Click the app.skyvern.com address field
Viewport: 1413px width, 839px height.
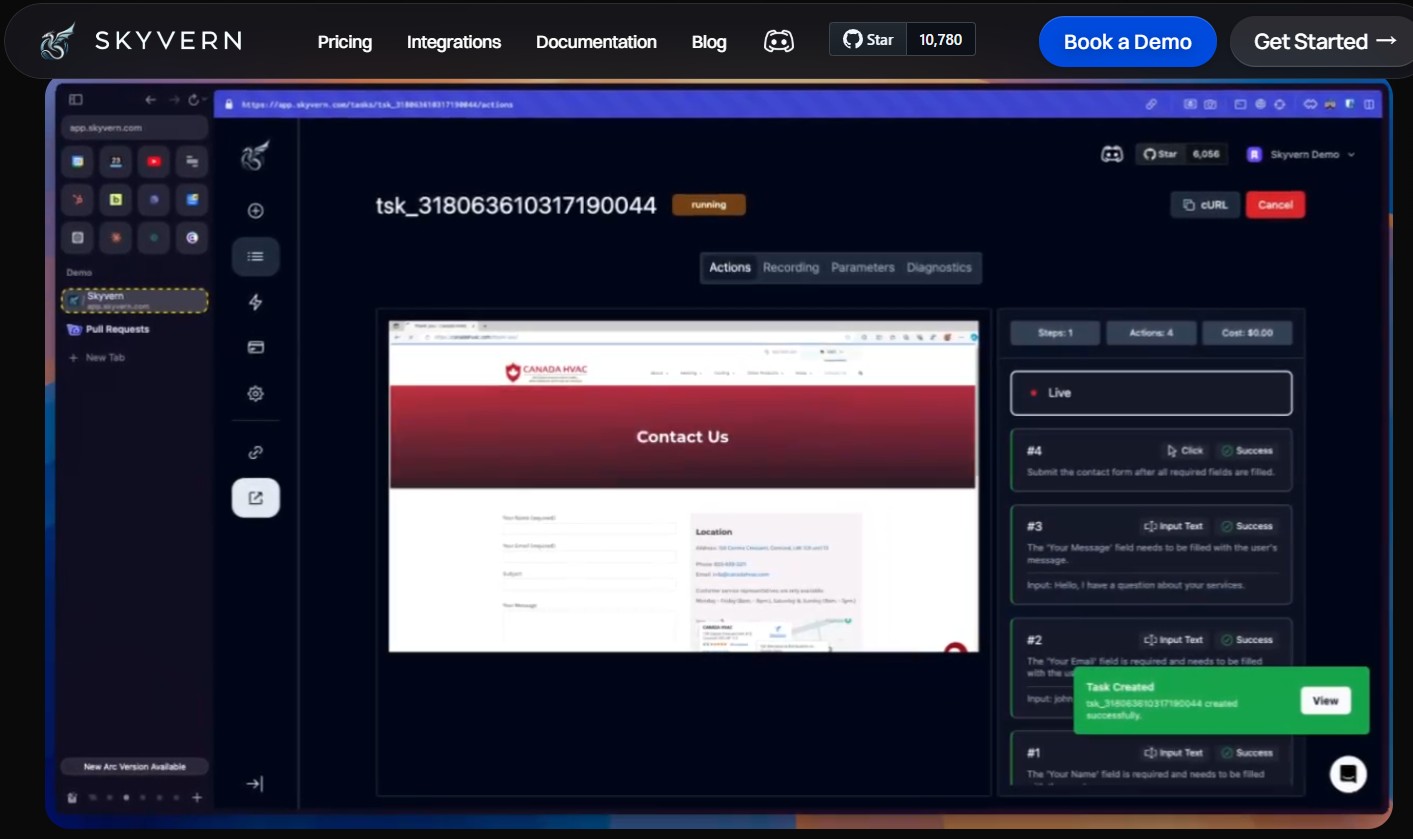coord(135,128)
